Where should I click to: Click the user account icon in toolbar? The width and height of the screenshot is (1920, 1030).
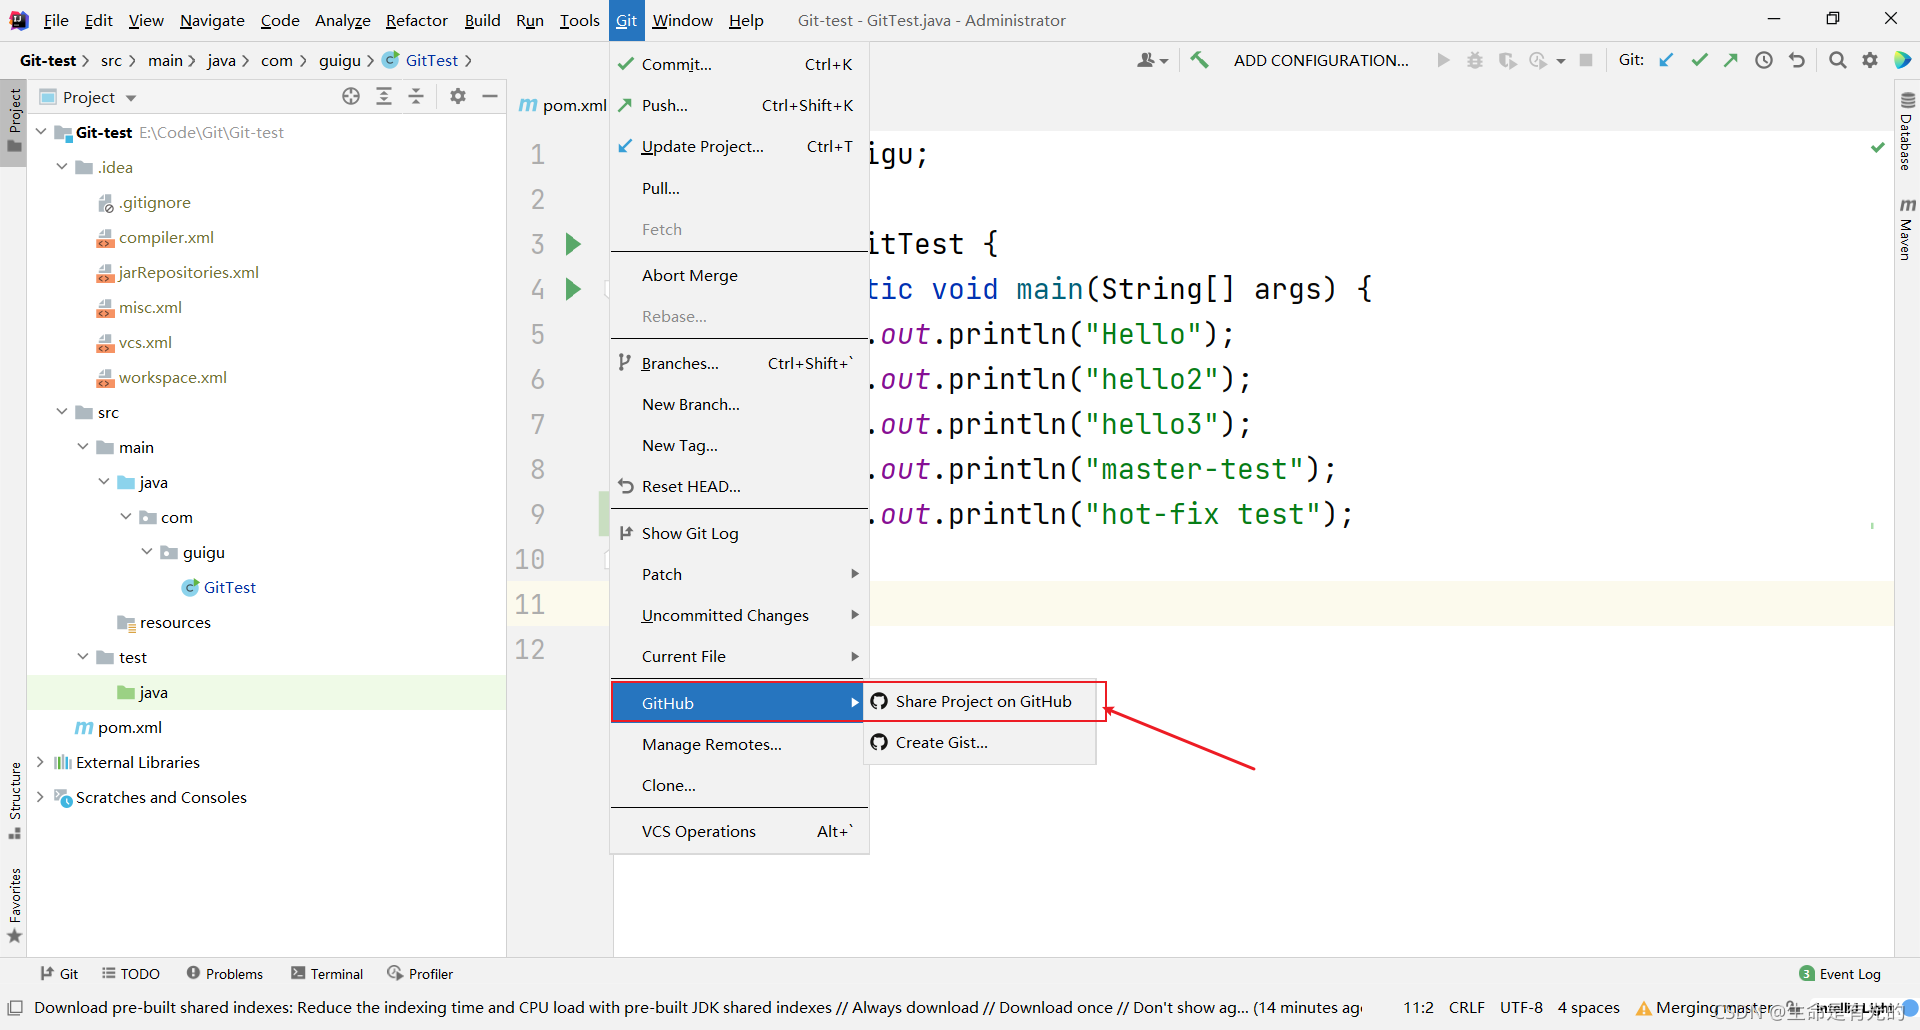[x=1152, y=60]
